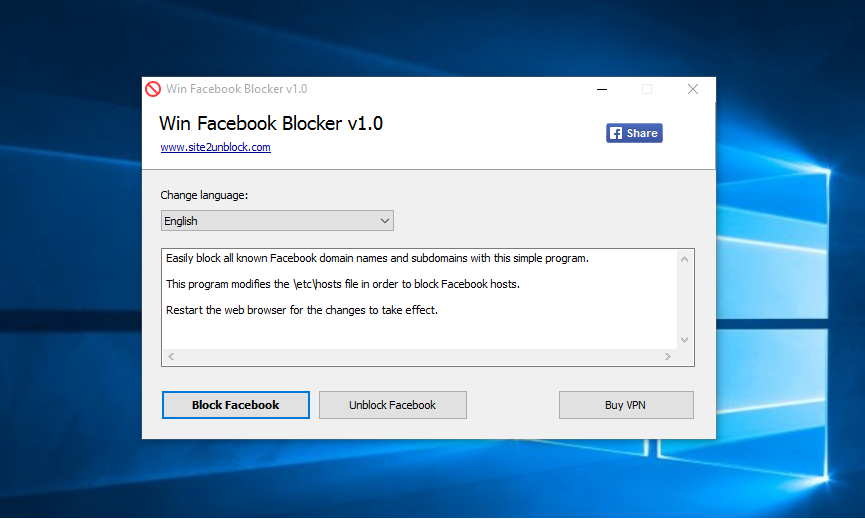Open the www.site2unblock.com link
This screenshot has width=865, height=519.
coord(215,147)
